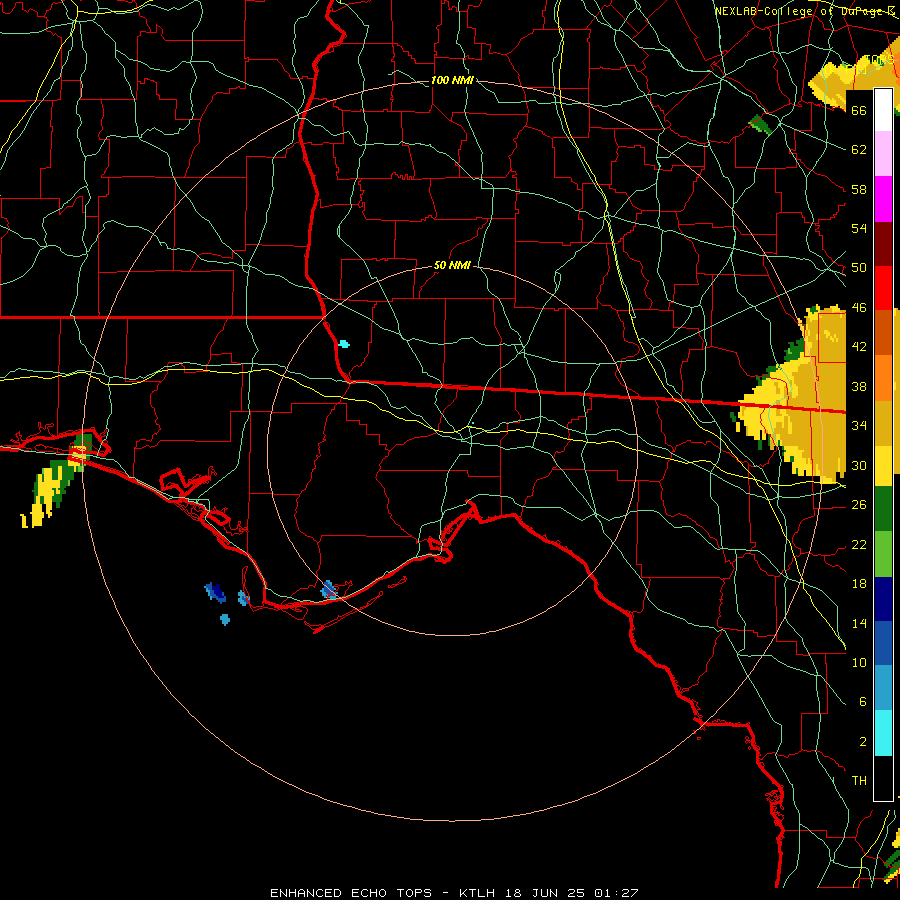The width and height of the screenshot is (900, 900).
Task: Click the "ENHANCED ECHO TOPS" title text
Action: tap(351, 893)
